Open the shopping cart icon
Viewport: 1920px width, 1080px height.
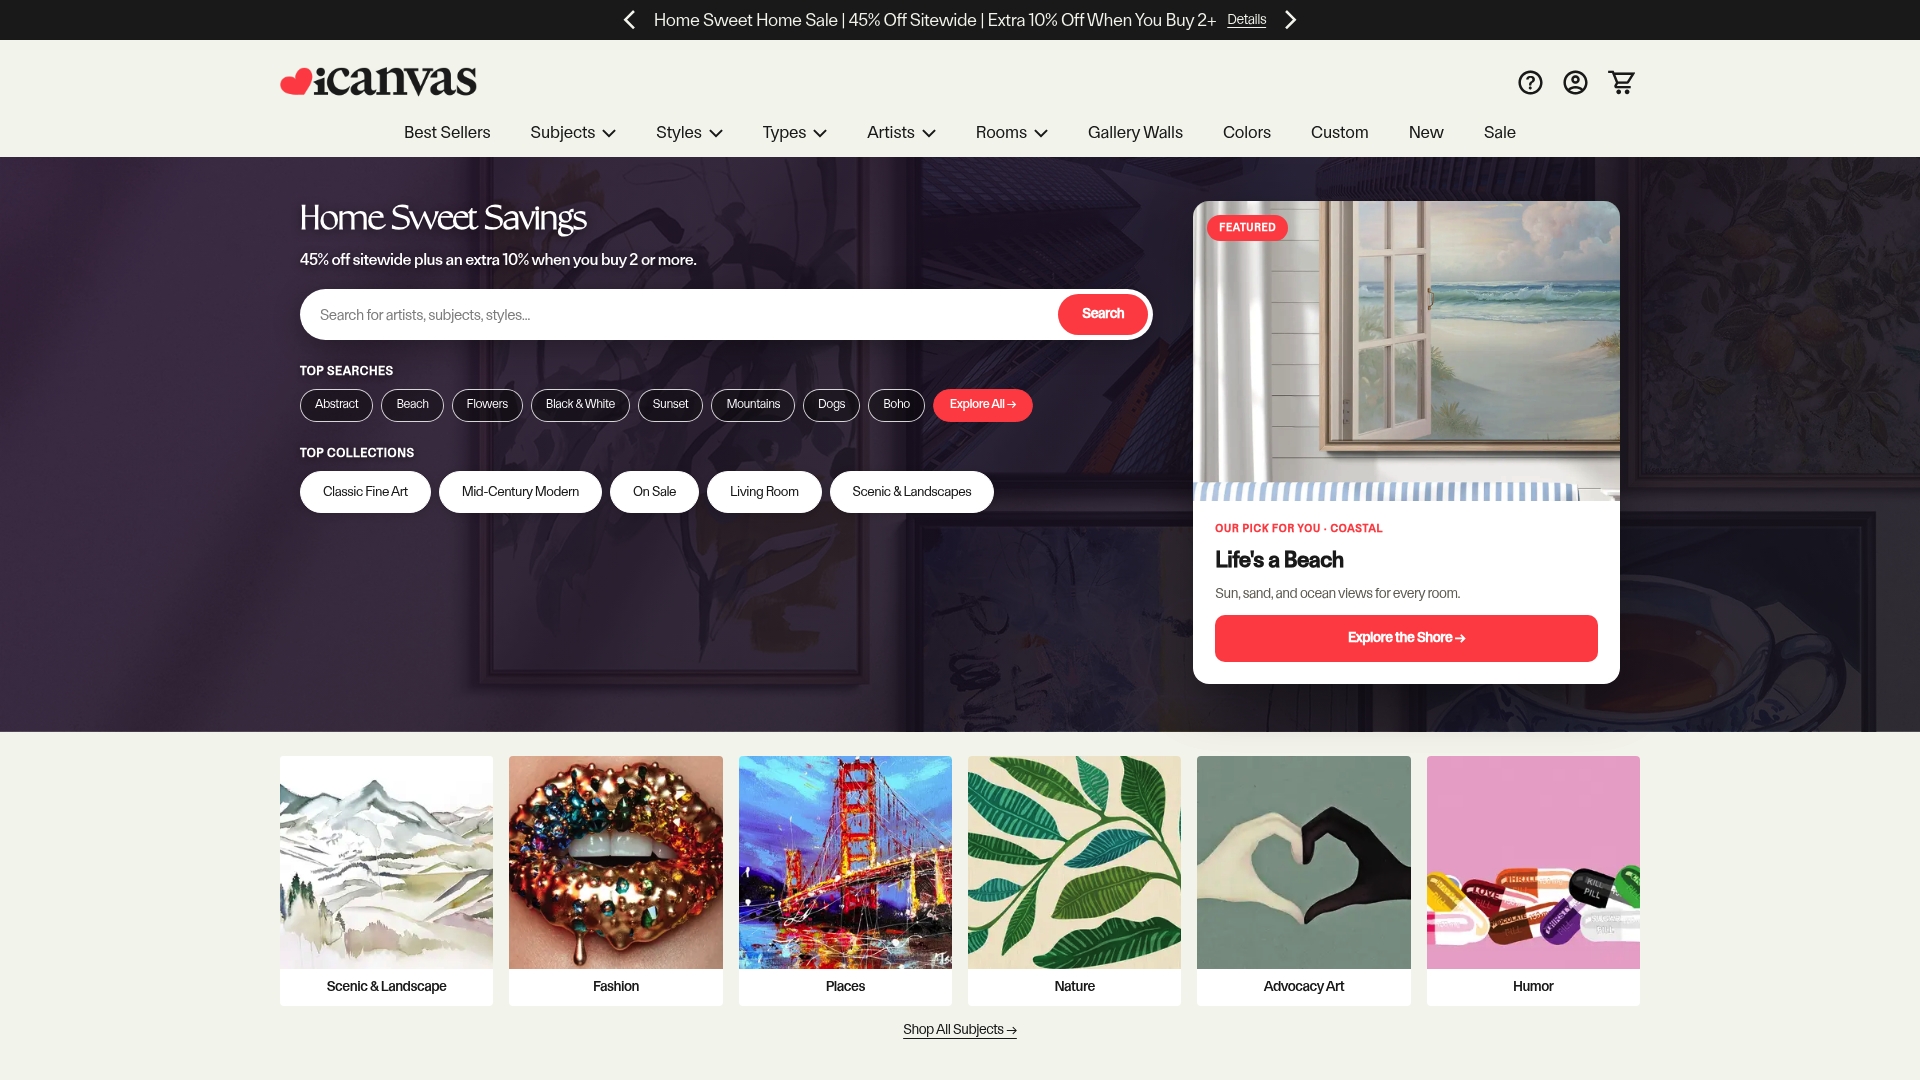(1621, 82)
